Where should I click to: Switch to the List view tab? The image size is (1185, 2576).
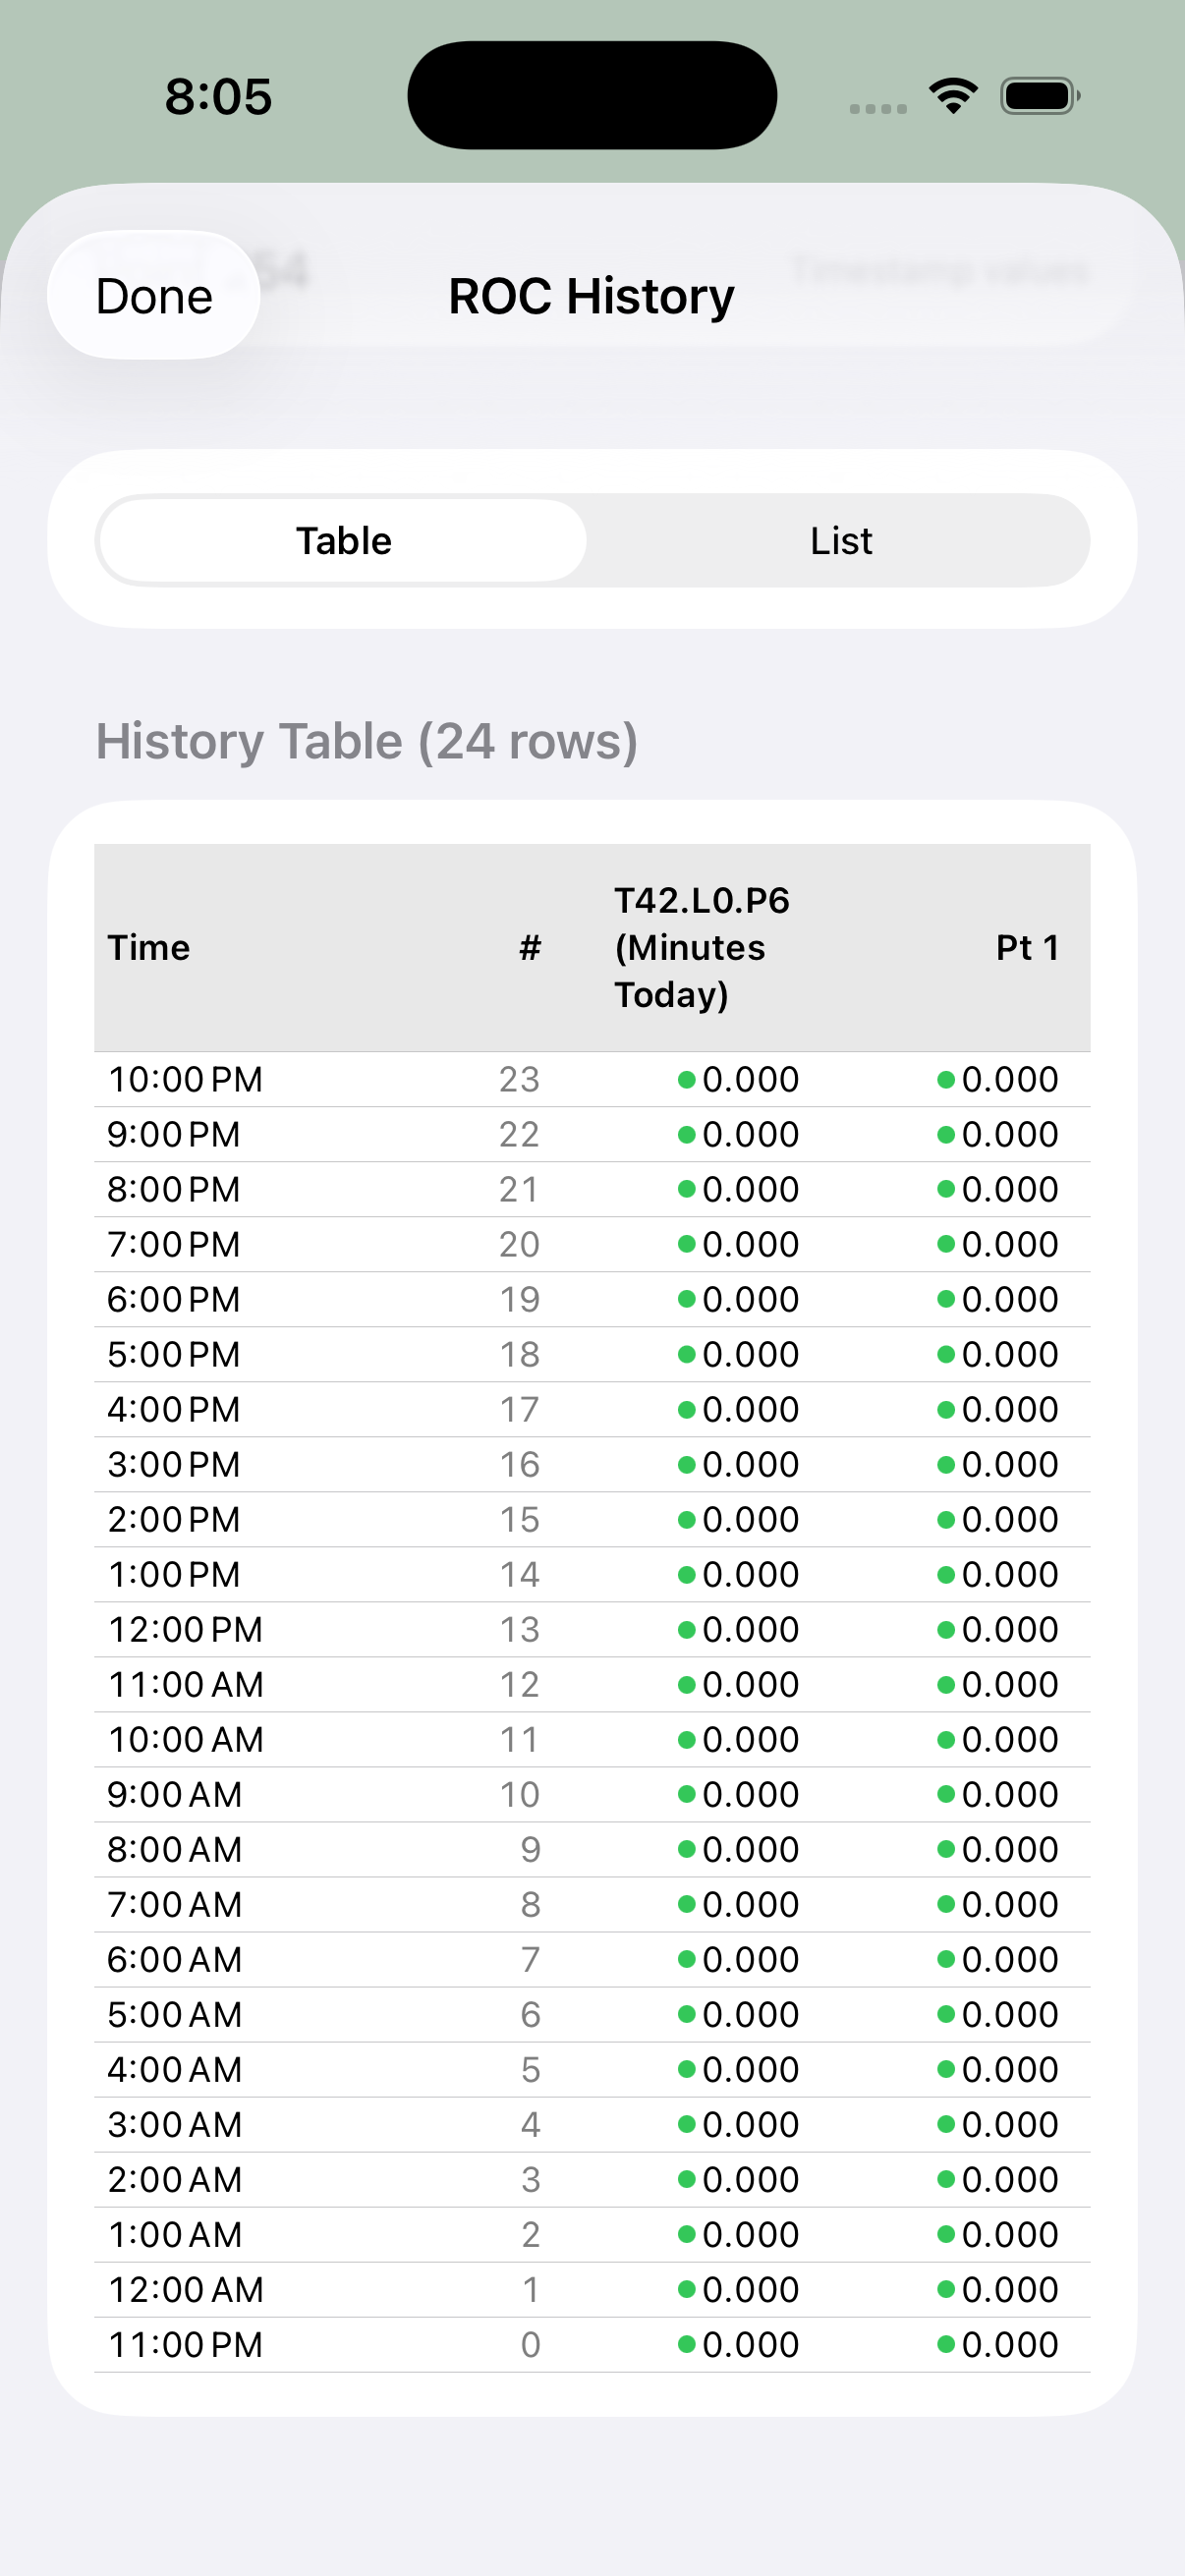pyautogui.click(x=840, y=541)
